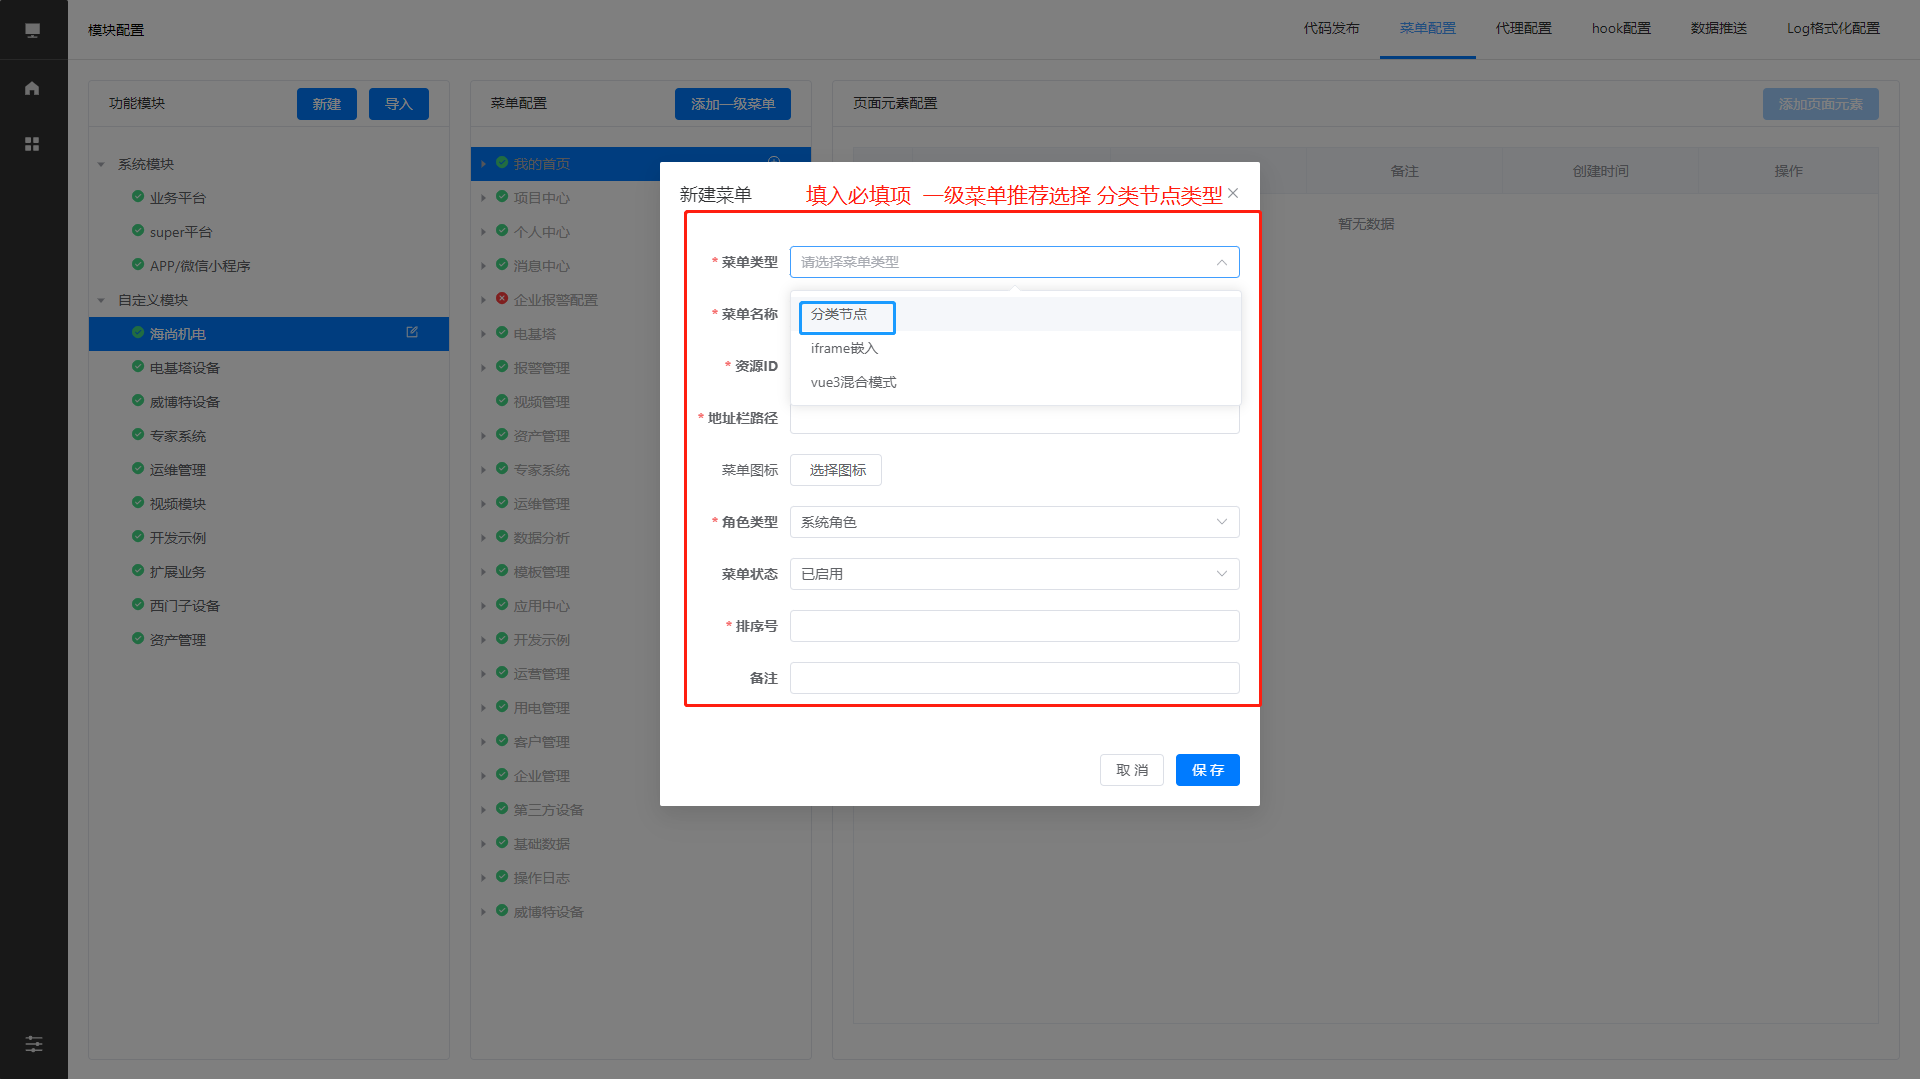1920x1079 pixels.
Task: Open the 菜单状态 dropdown showing 已启用
Action: 1014,574
